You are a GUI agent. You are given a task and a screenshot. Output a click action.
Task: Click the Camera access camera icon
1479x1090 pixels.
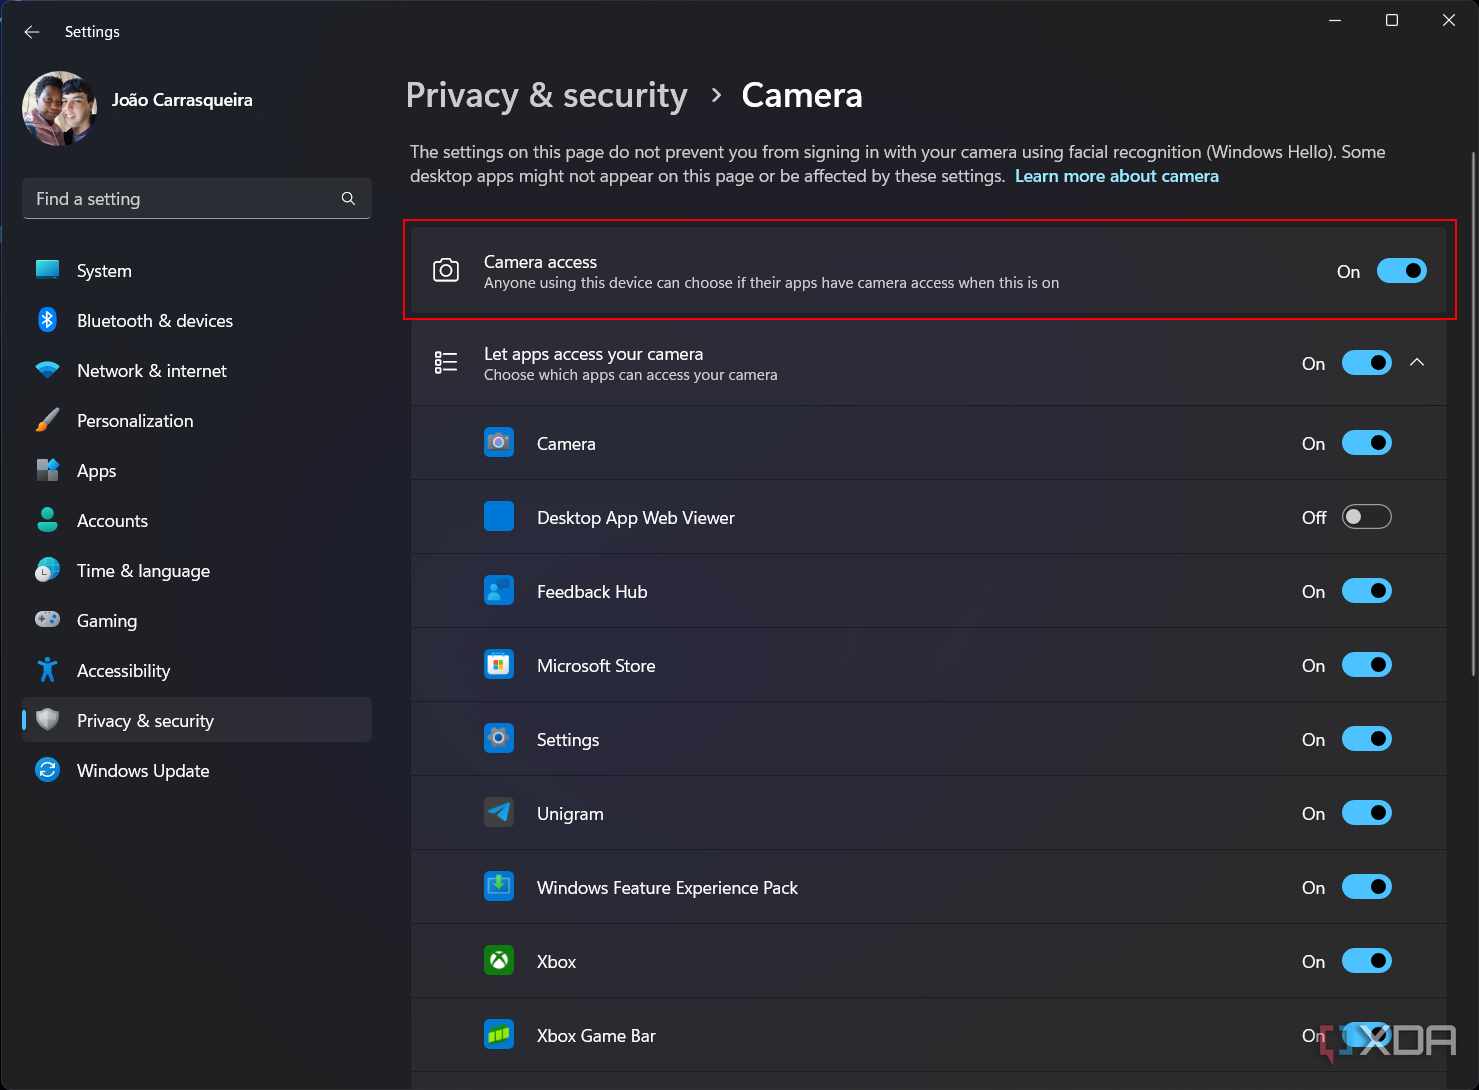446,271
